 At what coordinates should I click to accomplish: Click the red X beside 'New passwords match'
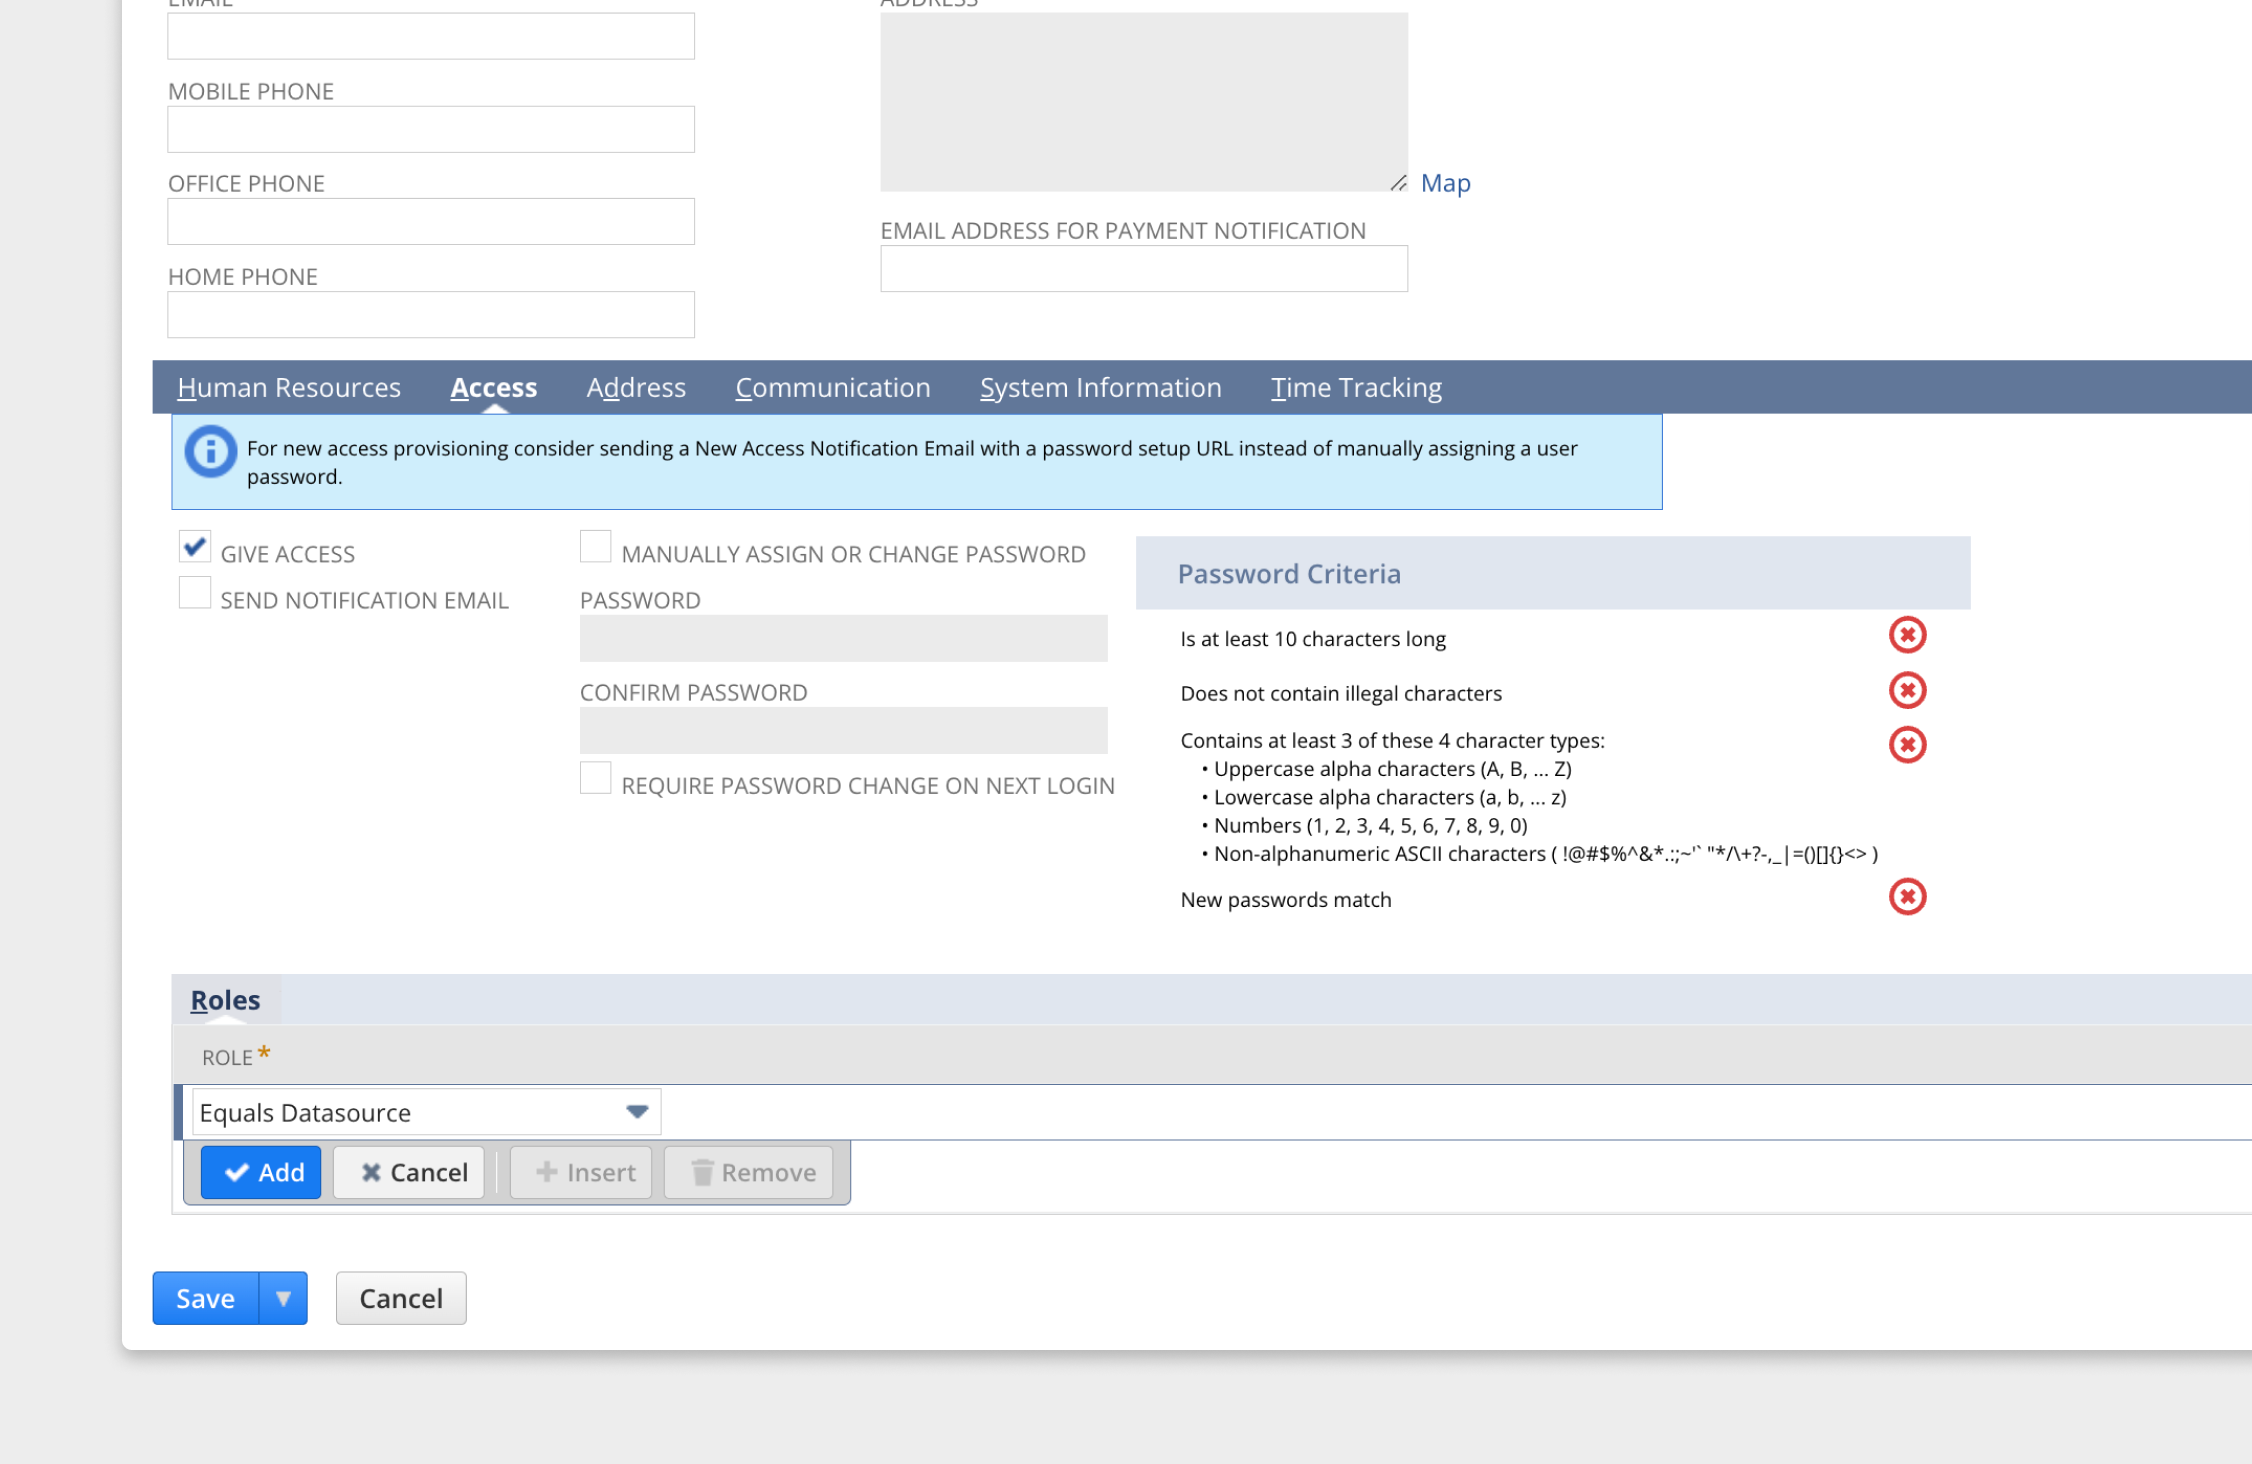1906,897
